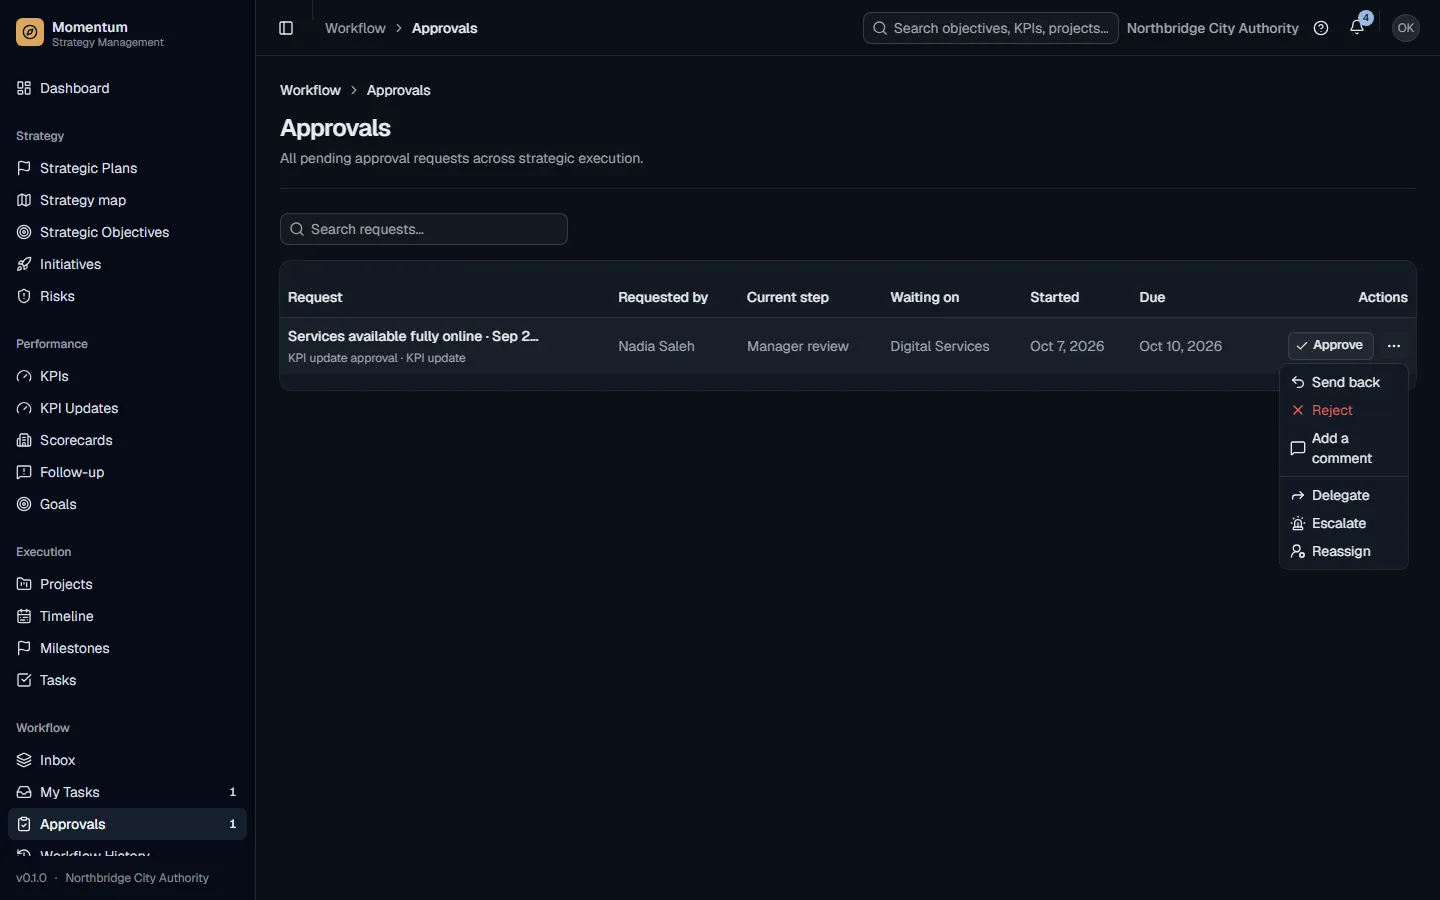
Task: Open the Timeline view
Action: click(x=127, y=616)
